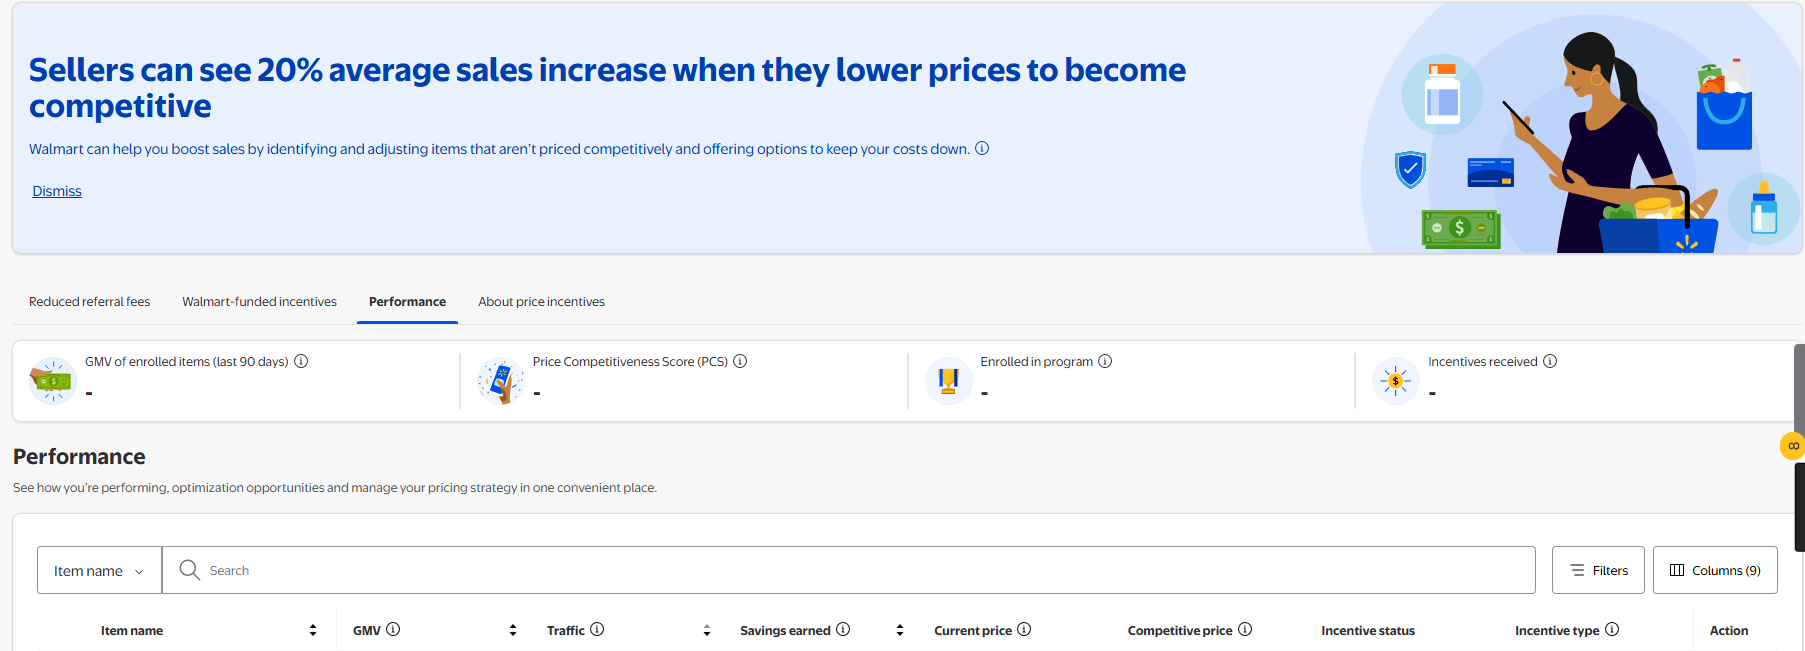Open the Filters button
The image size is (1805, 651).
coord(1598,570)
